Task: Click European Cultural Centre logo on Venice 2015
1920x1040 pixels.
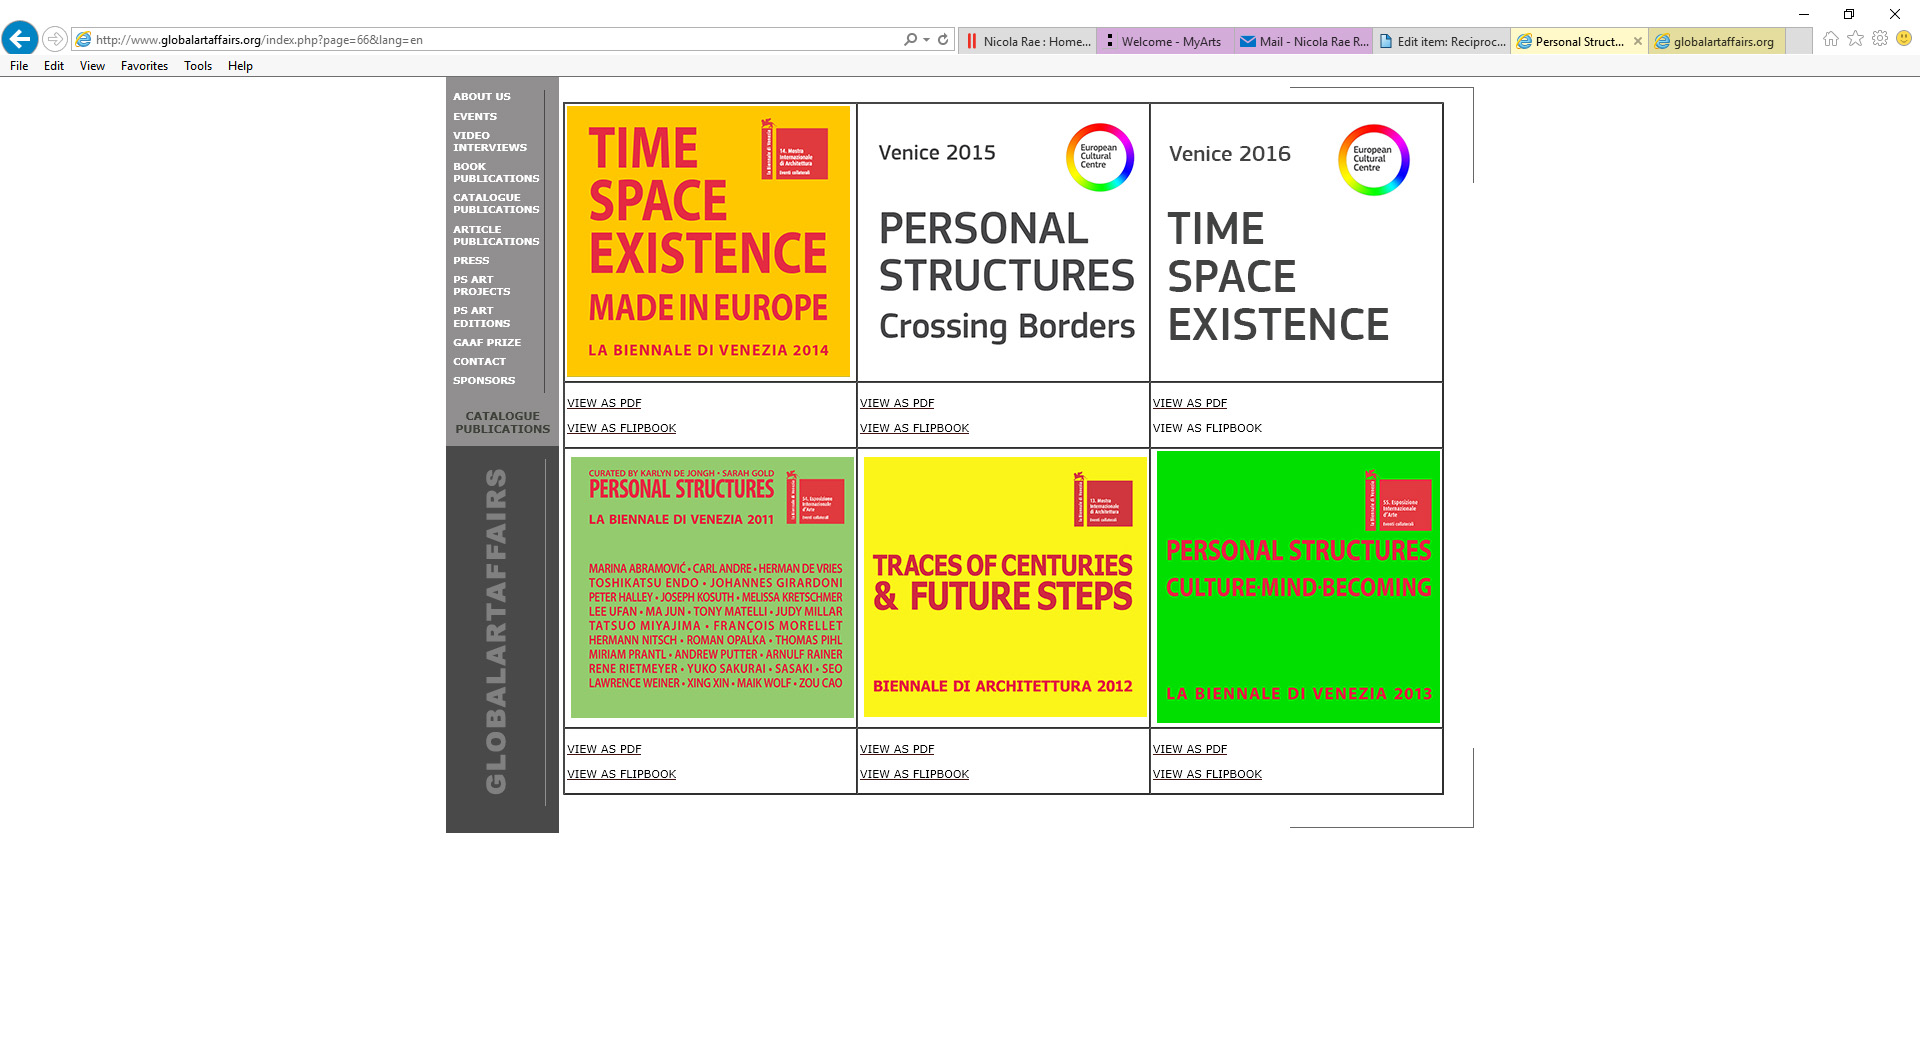Action: (x=1100, y=157)
